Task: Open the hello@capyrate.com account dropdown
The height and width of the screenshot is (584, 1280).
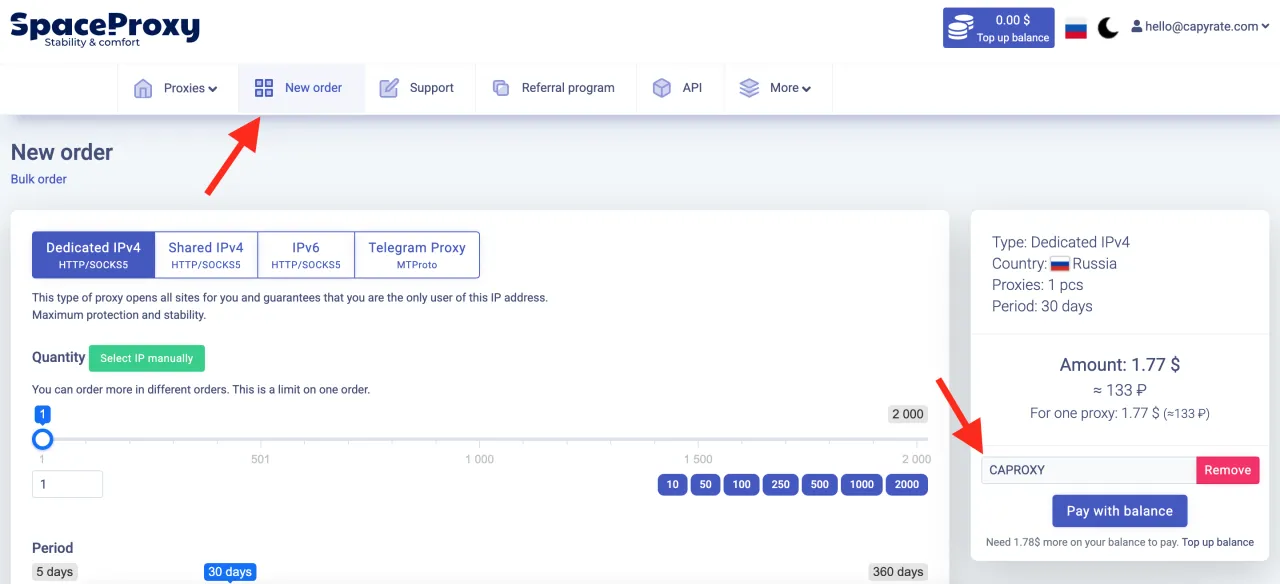Action: click(1200, 27)
